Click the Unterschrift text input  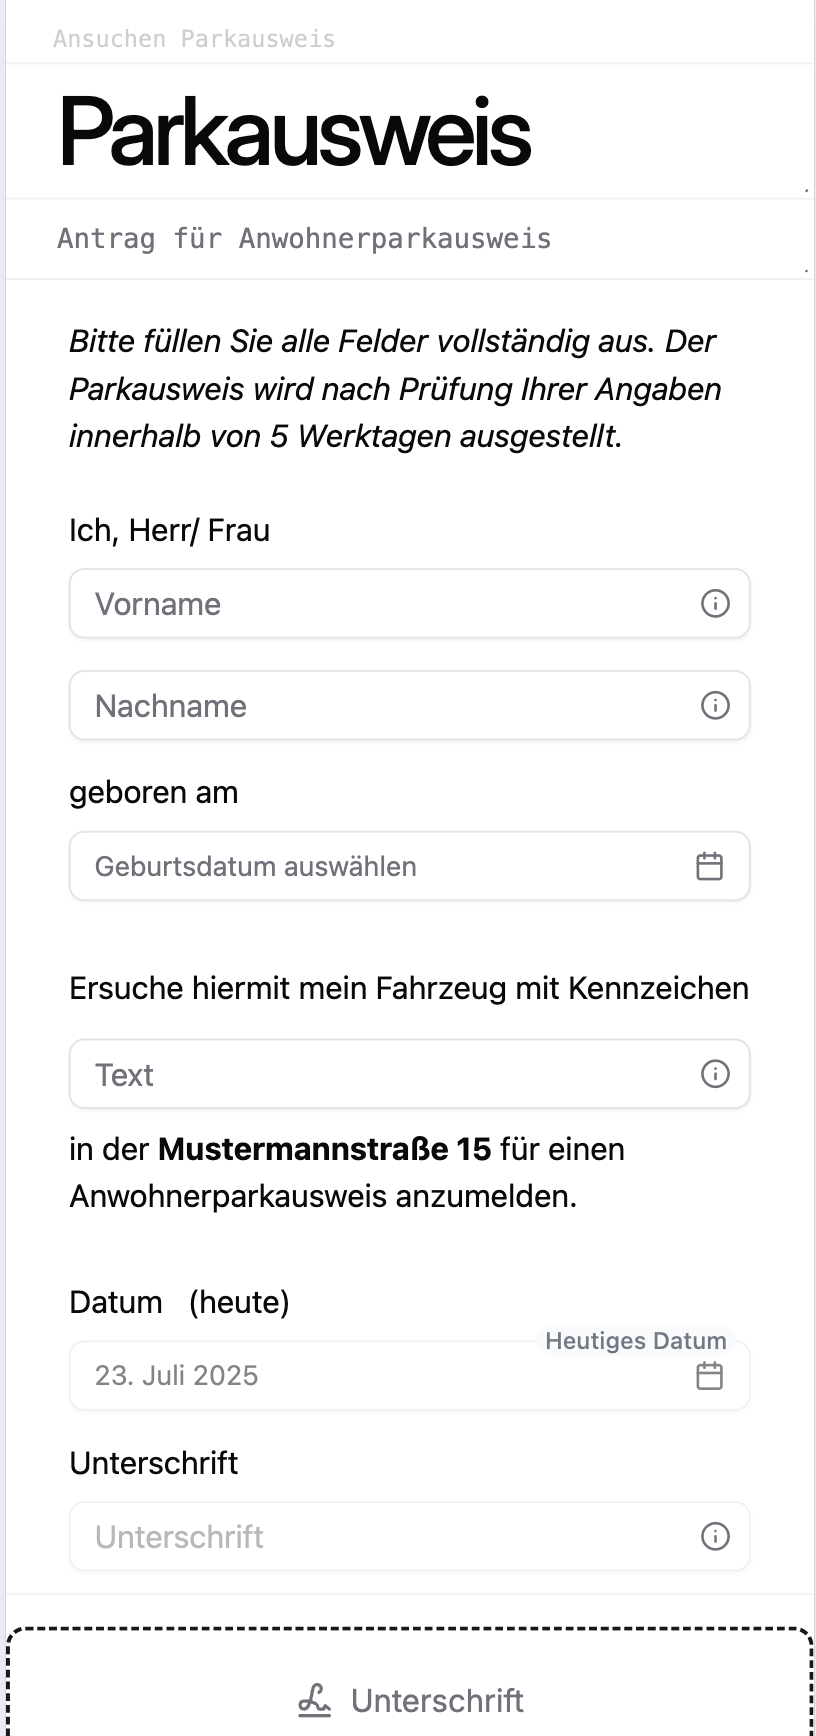click(380, 1537)
